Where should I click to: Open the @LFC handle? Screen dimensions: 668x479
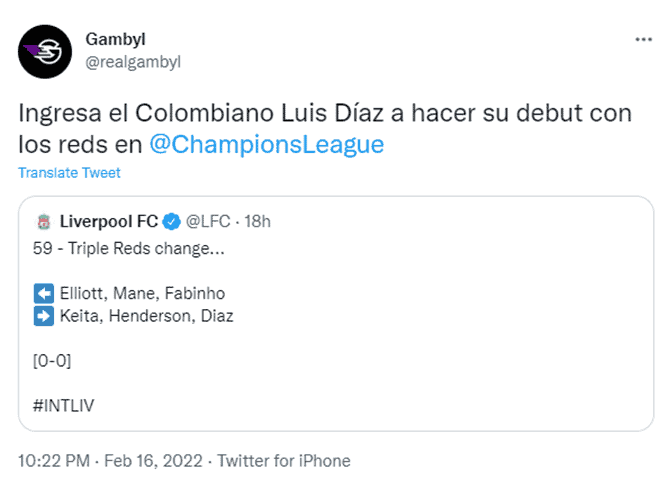click(208, 222)
